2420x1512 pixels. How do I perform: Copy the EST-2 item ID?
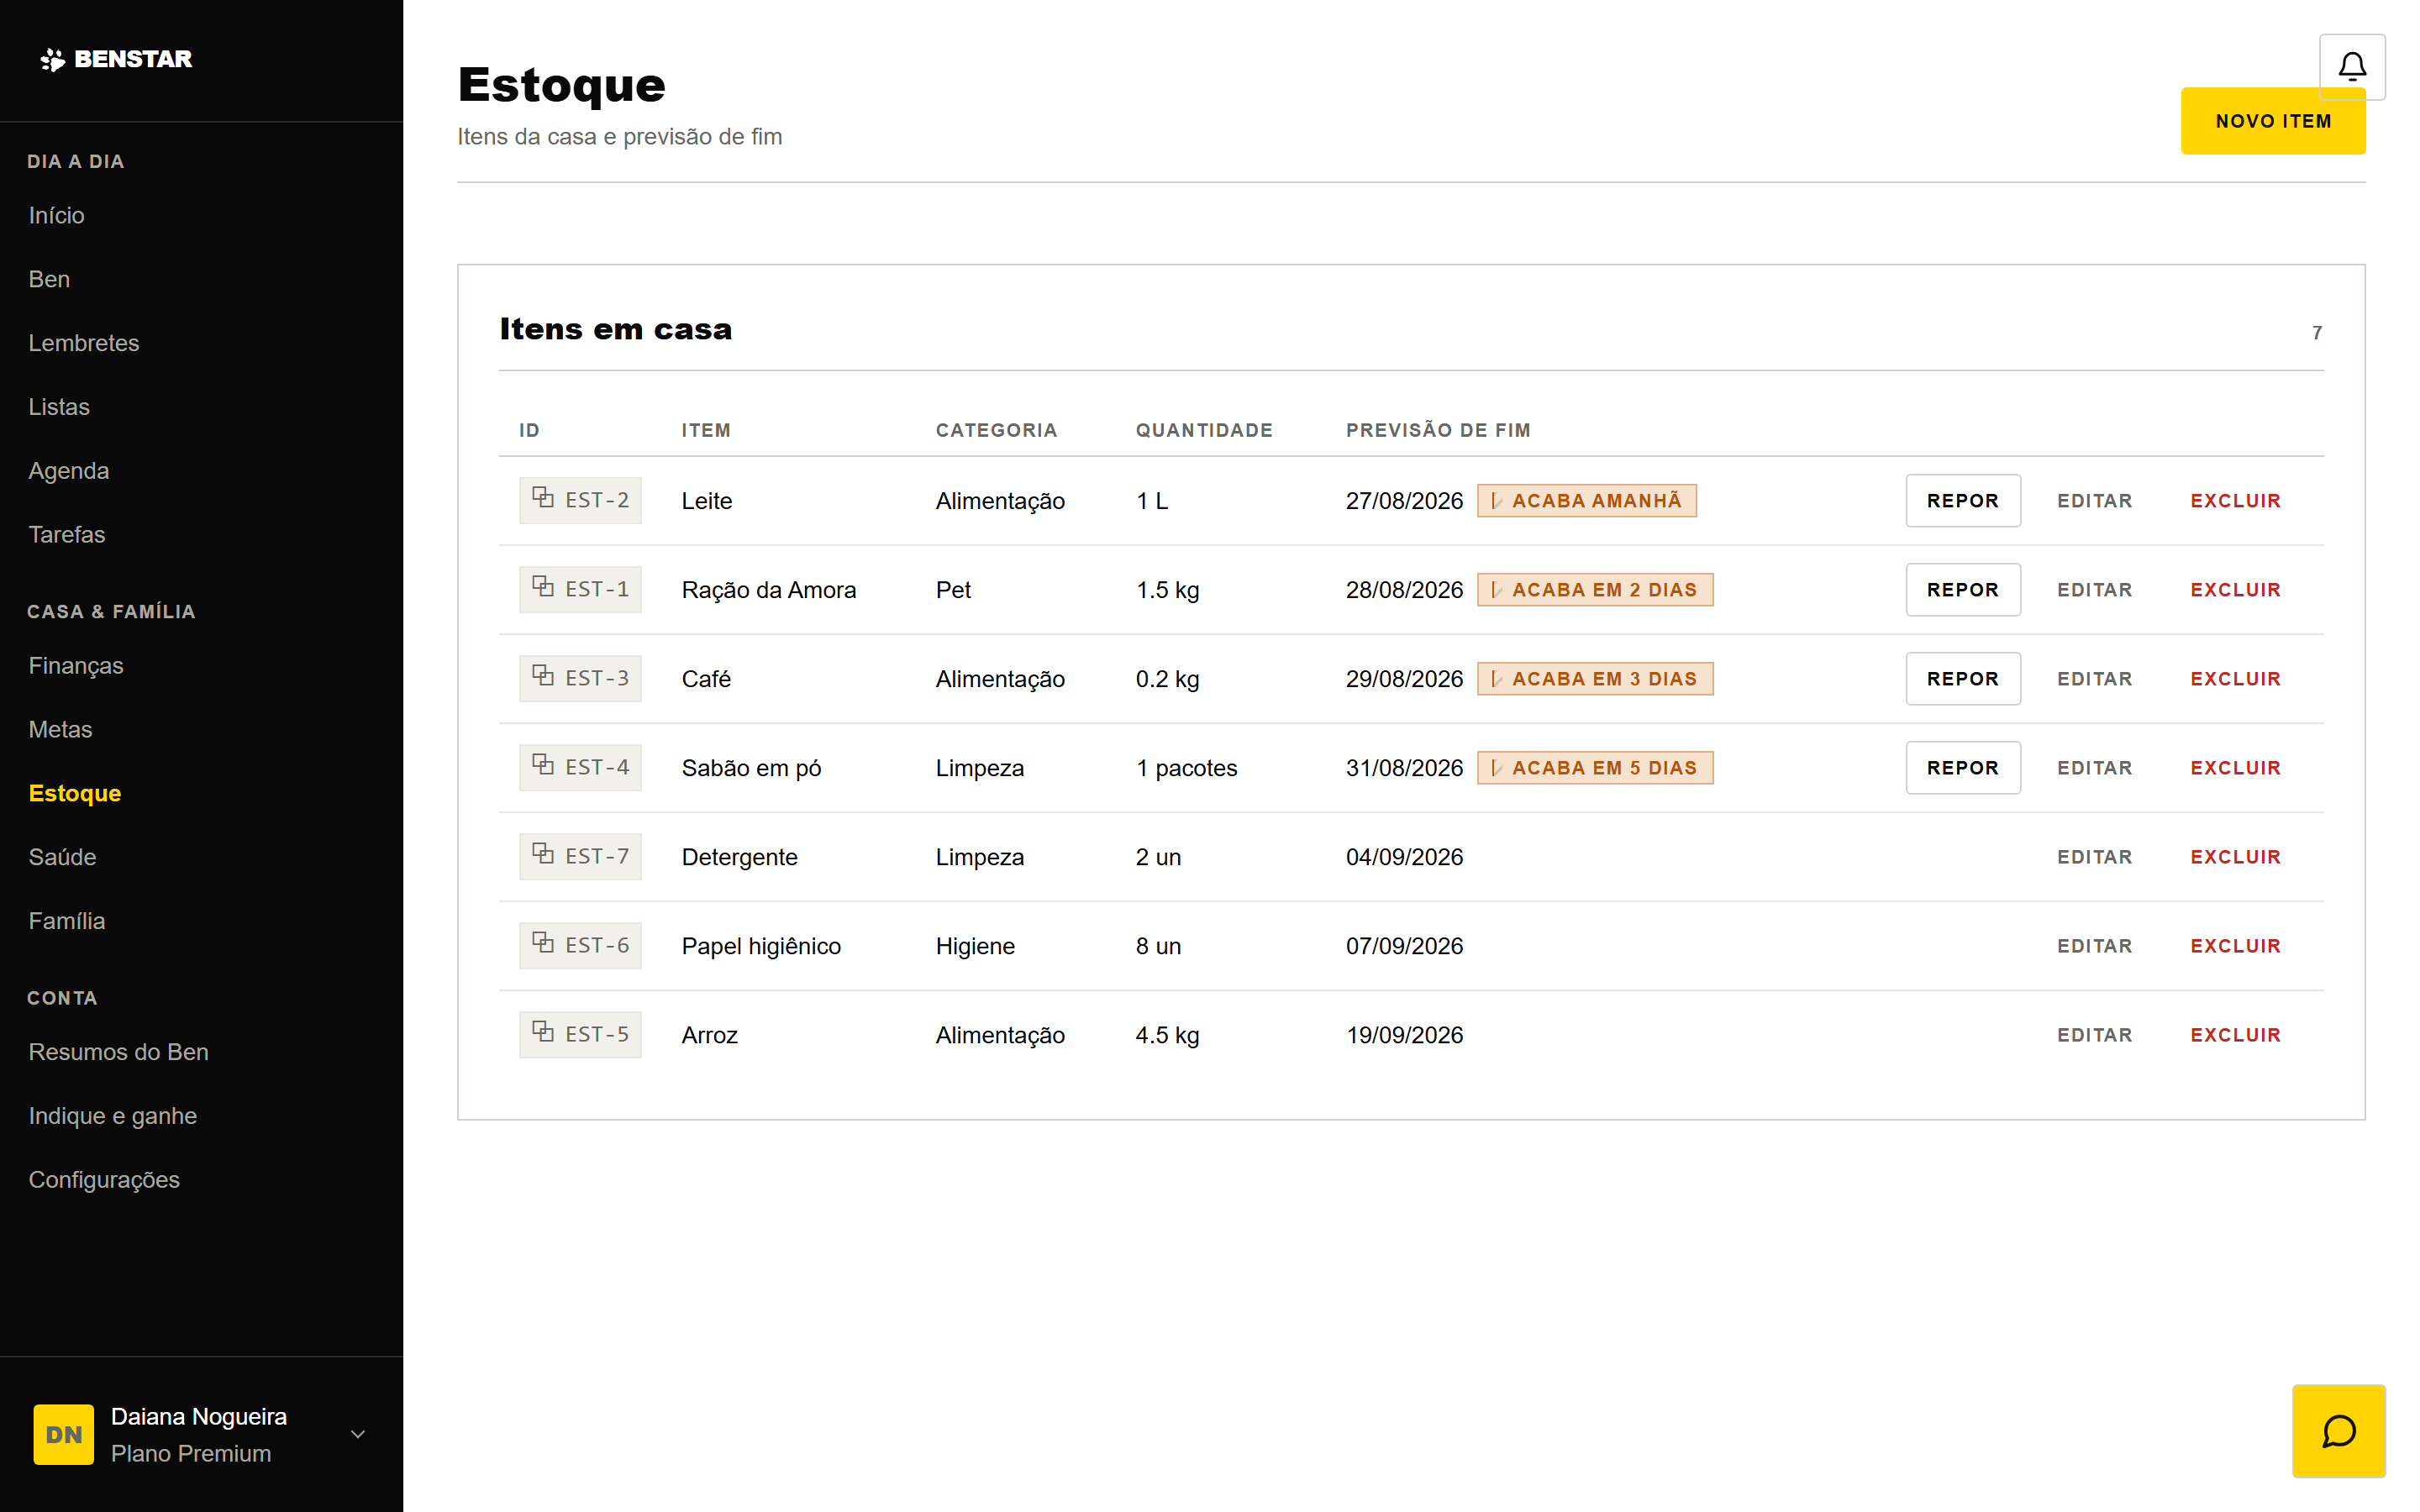[x=580, y=500]
